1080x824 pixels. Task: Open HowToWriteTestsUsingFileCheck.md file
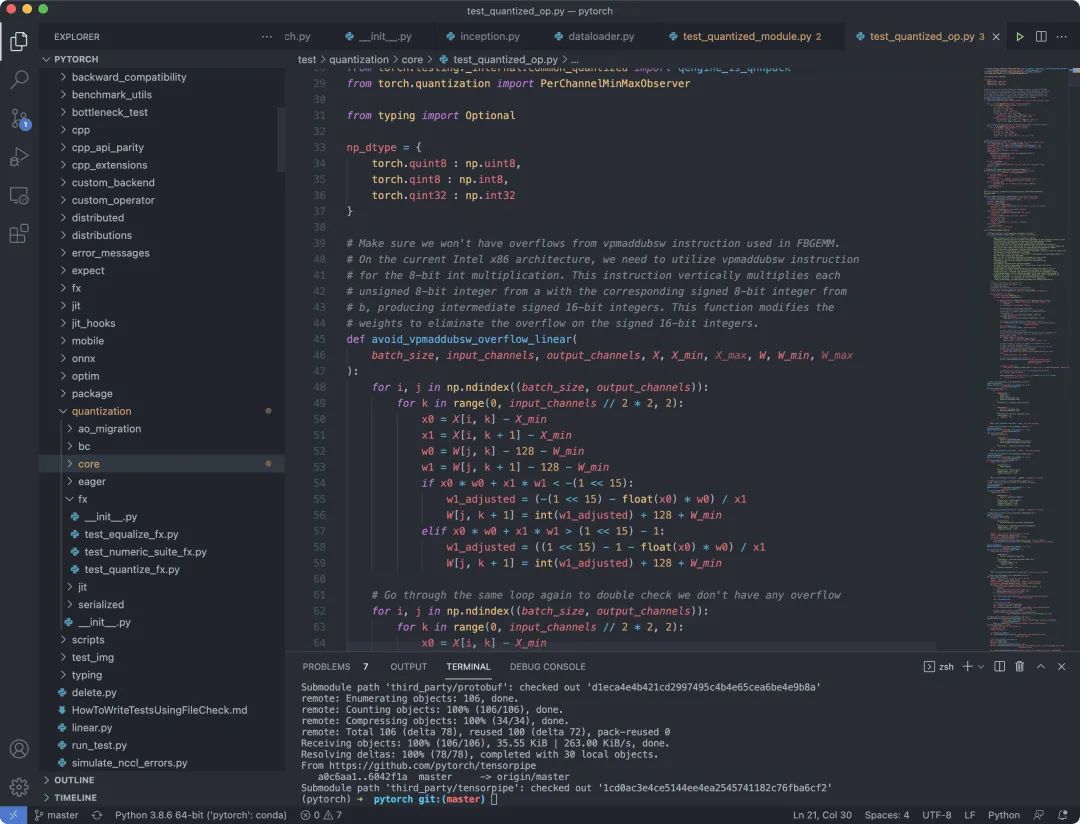coord(161,710)
